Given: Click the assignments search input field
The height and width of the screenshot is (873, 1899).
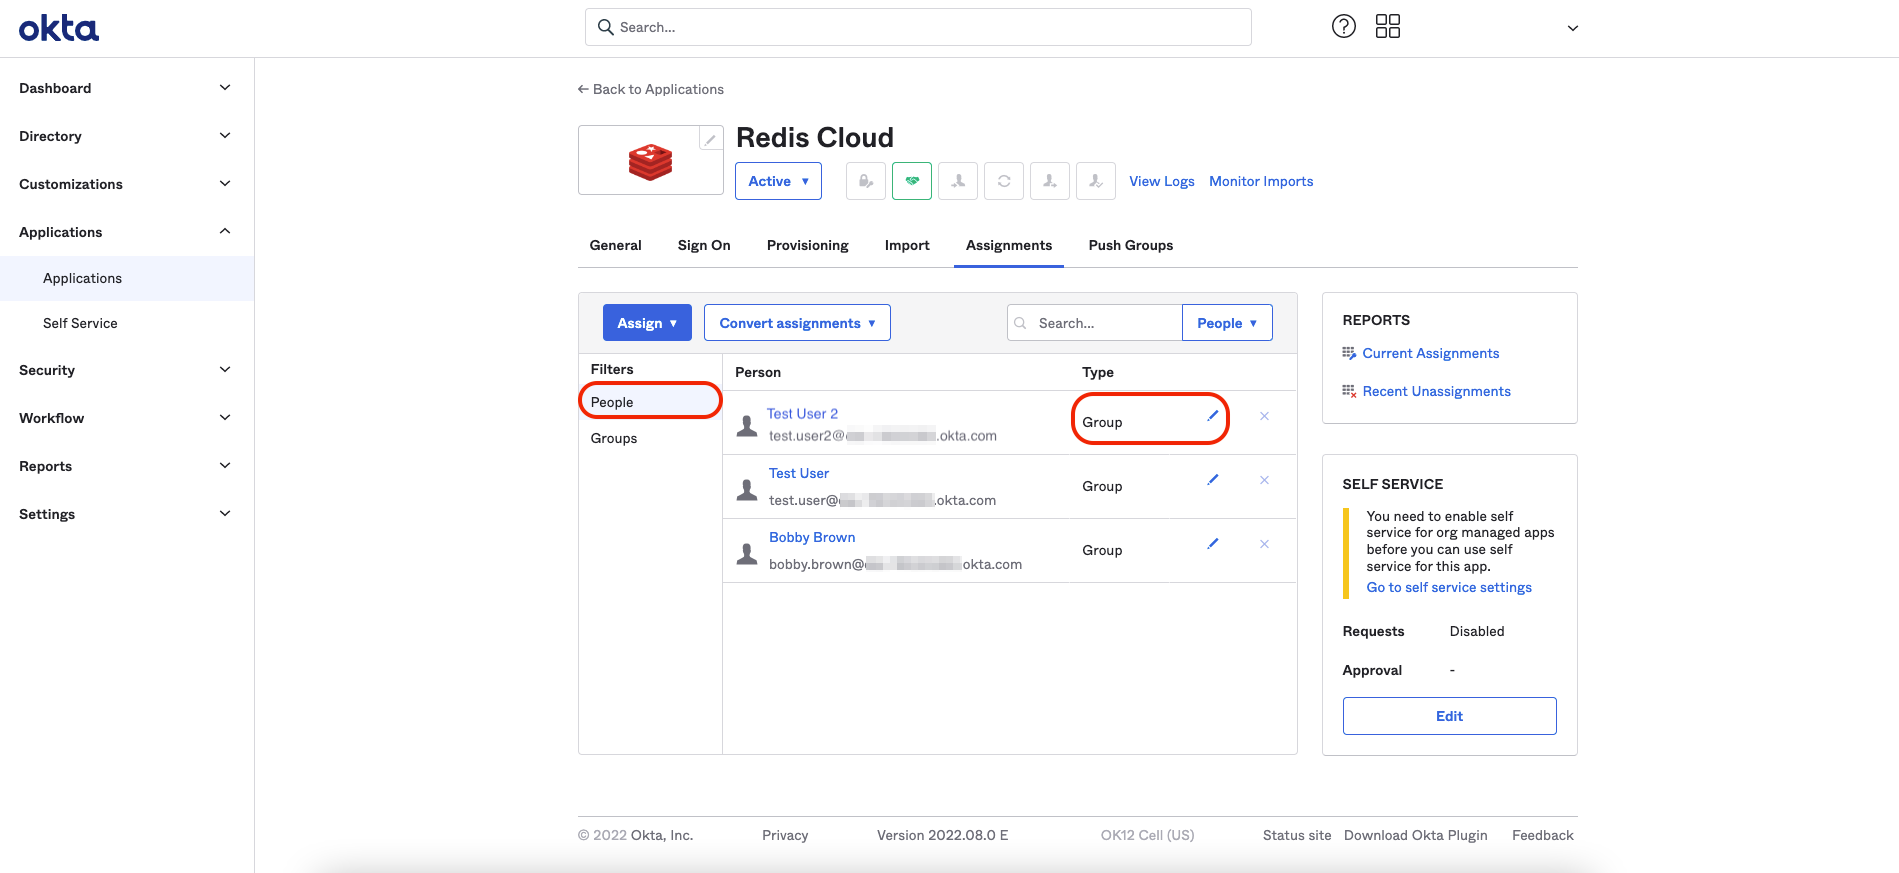Looking at the screenshot, I should 1100,323.
